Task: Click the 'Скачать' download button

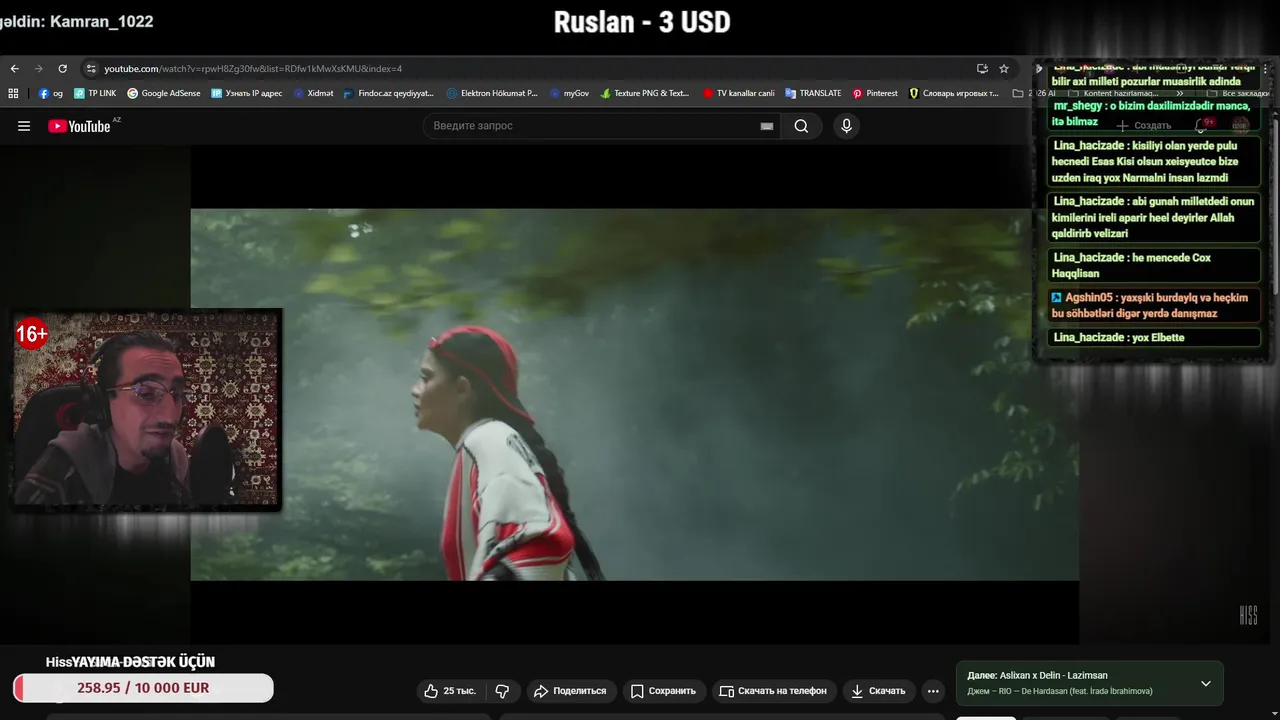Action: tap(877, 691)
